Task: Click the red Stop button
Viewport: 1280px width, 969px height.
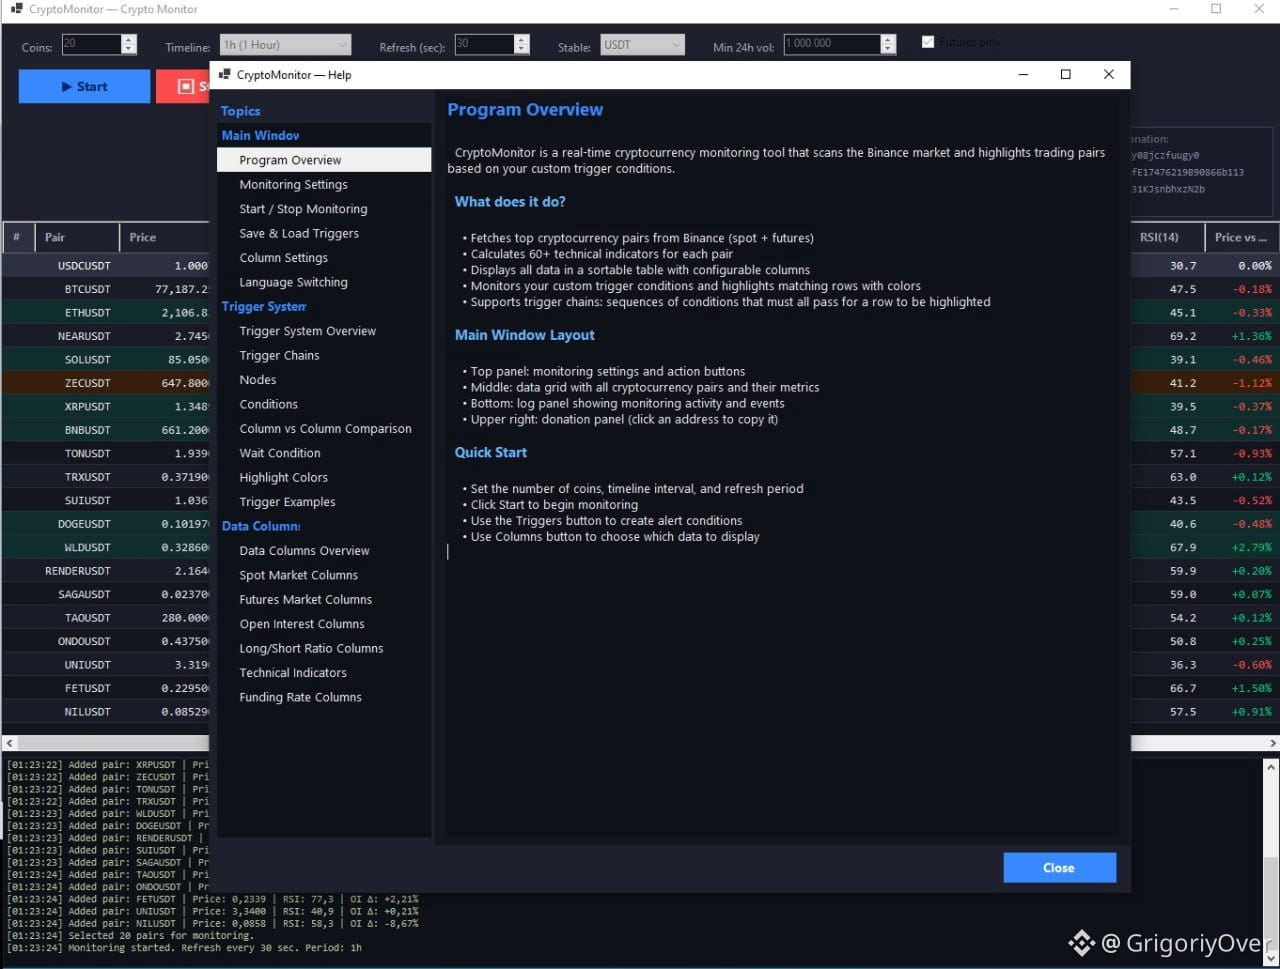Action: 183,86
